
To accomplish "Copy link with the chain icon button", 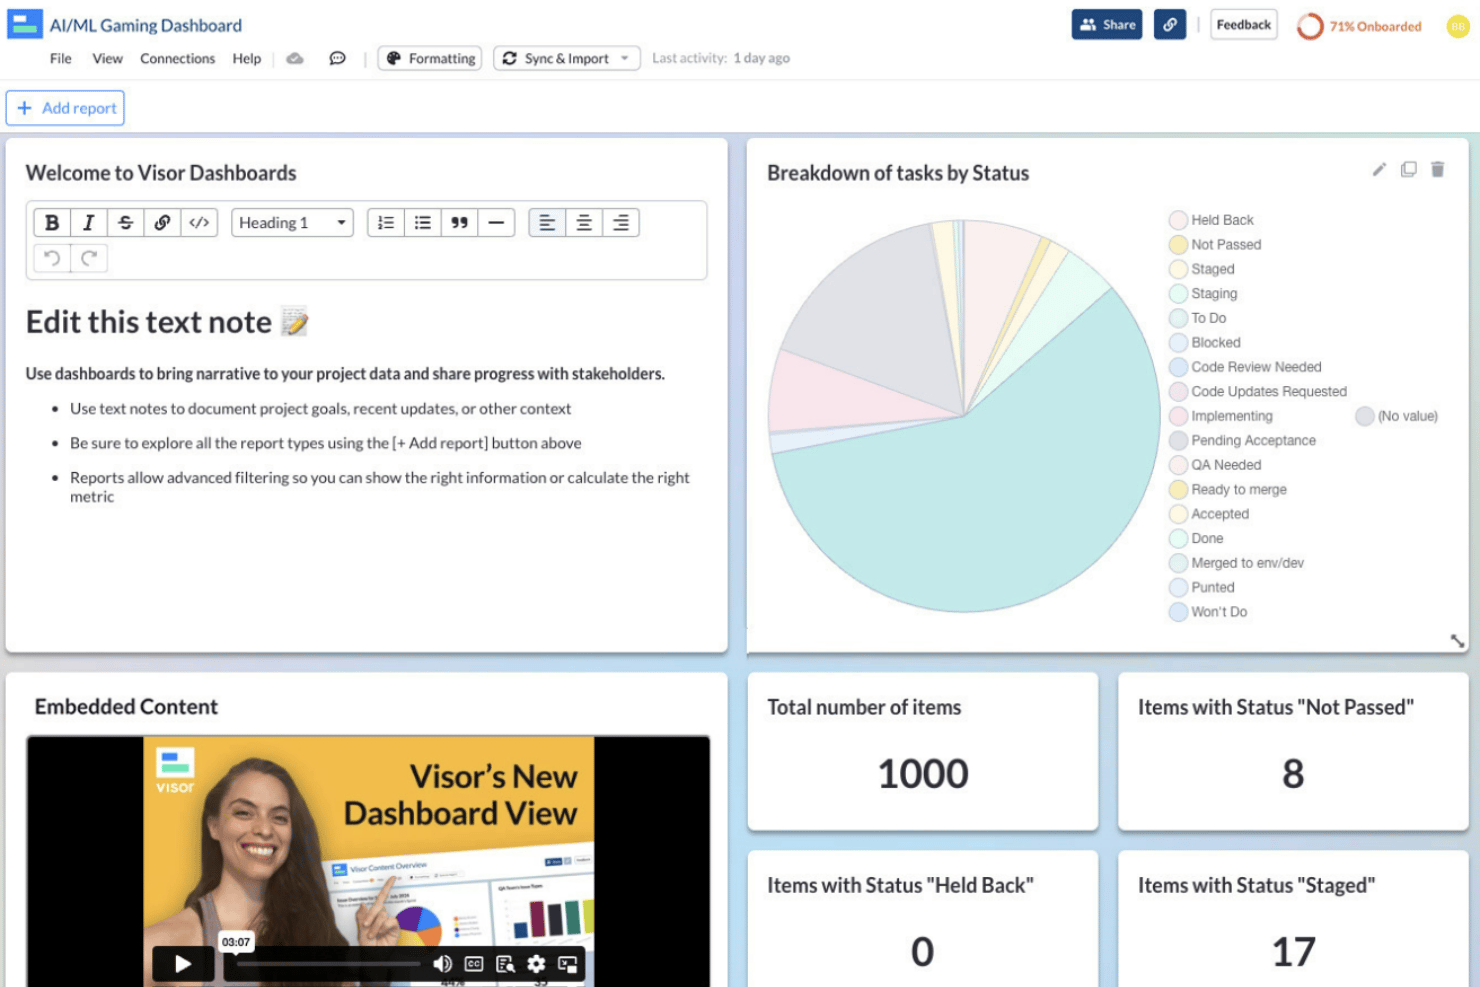I will (x=1169, y=25).
